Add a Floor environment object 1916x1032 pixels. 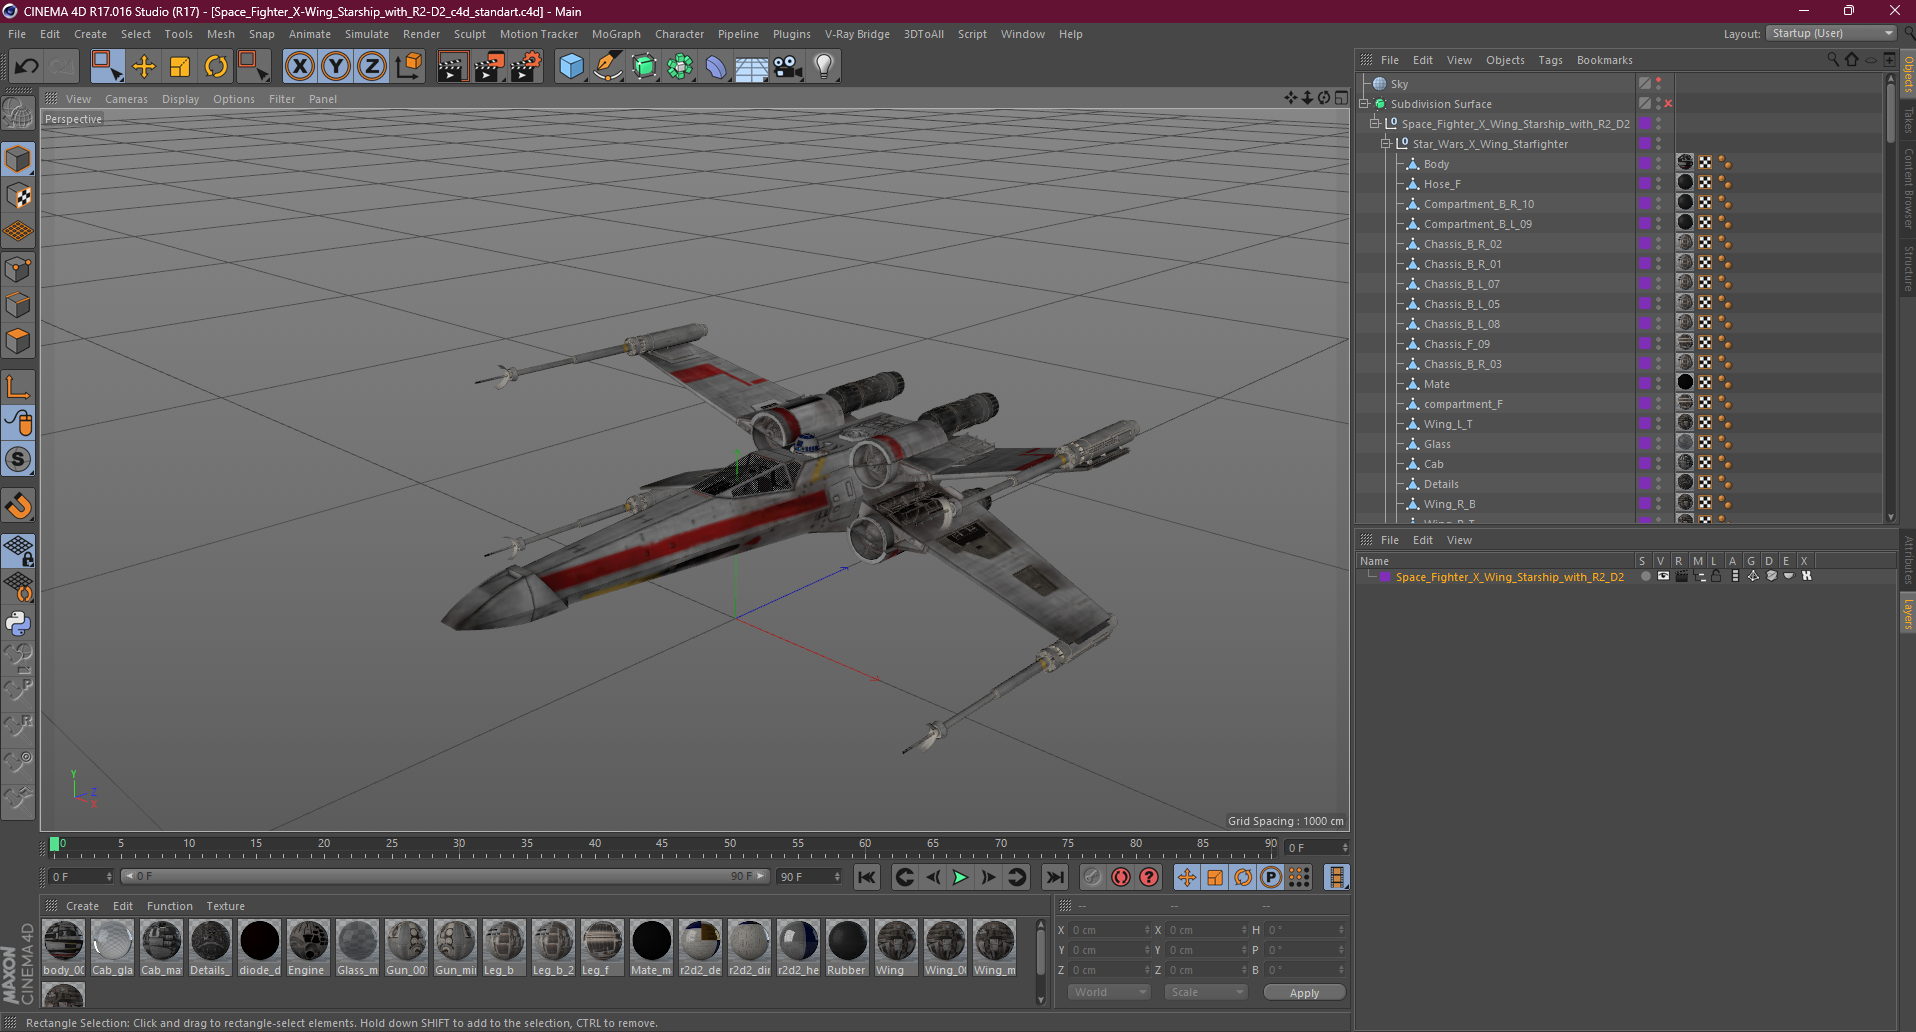pos(751,67)
